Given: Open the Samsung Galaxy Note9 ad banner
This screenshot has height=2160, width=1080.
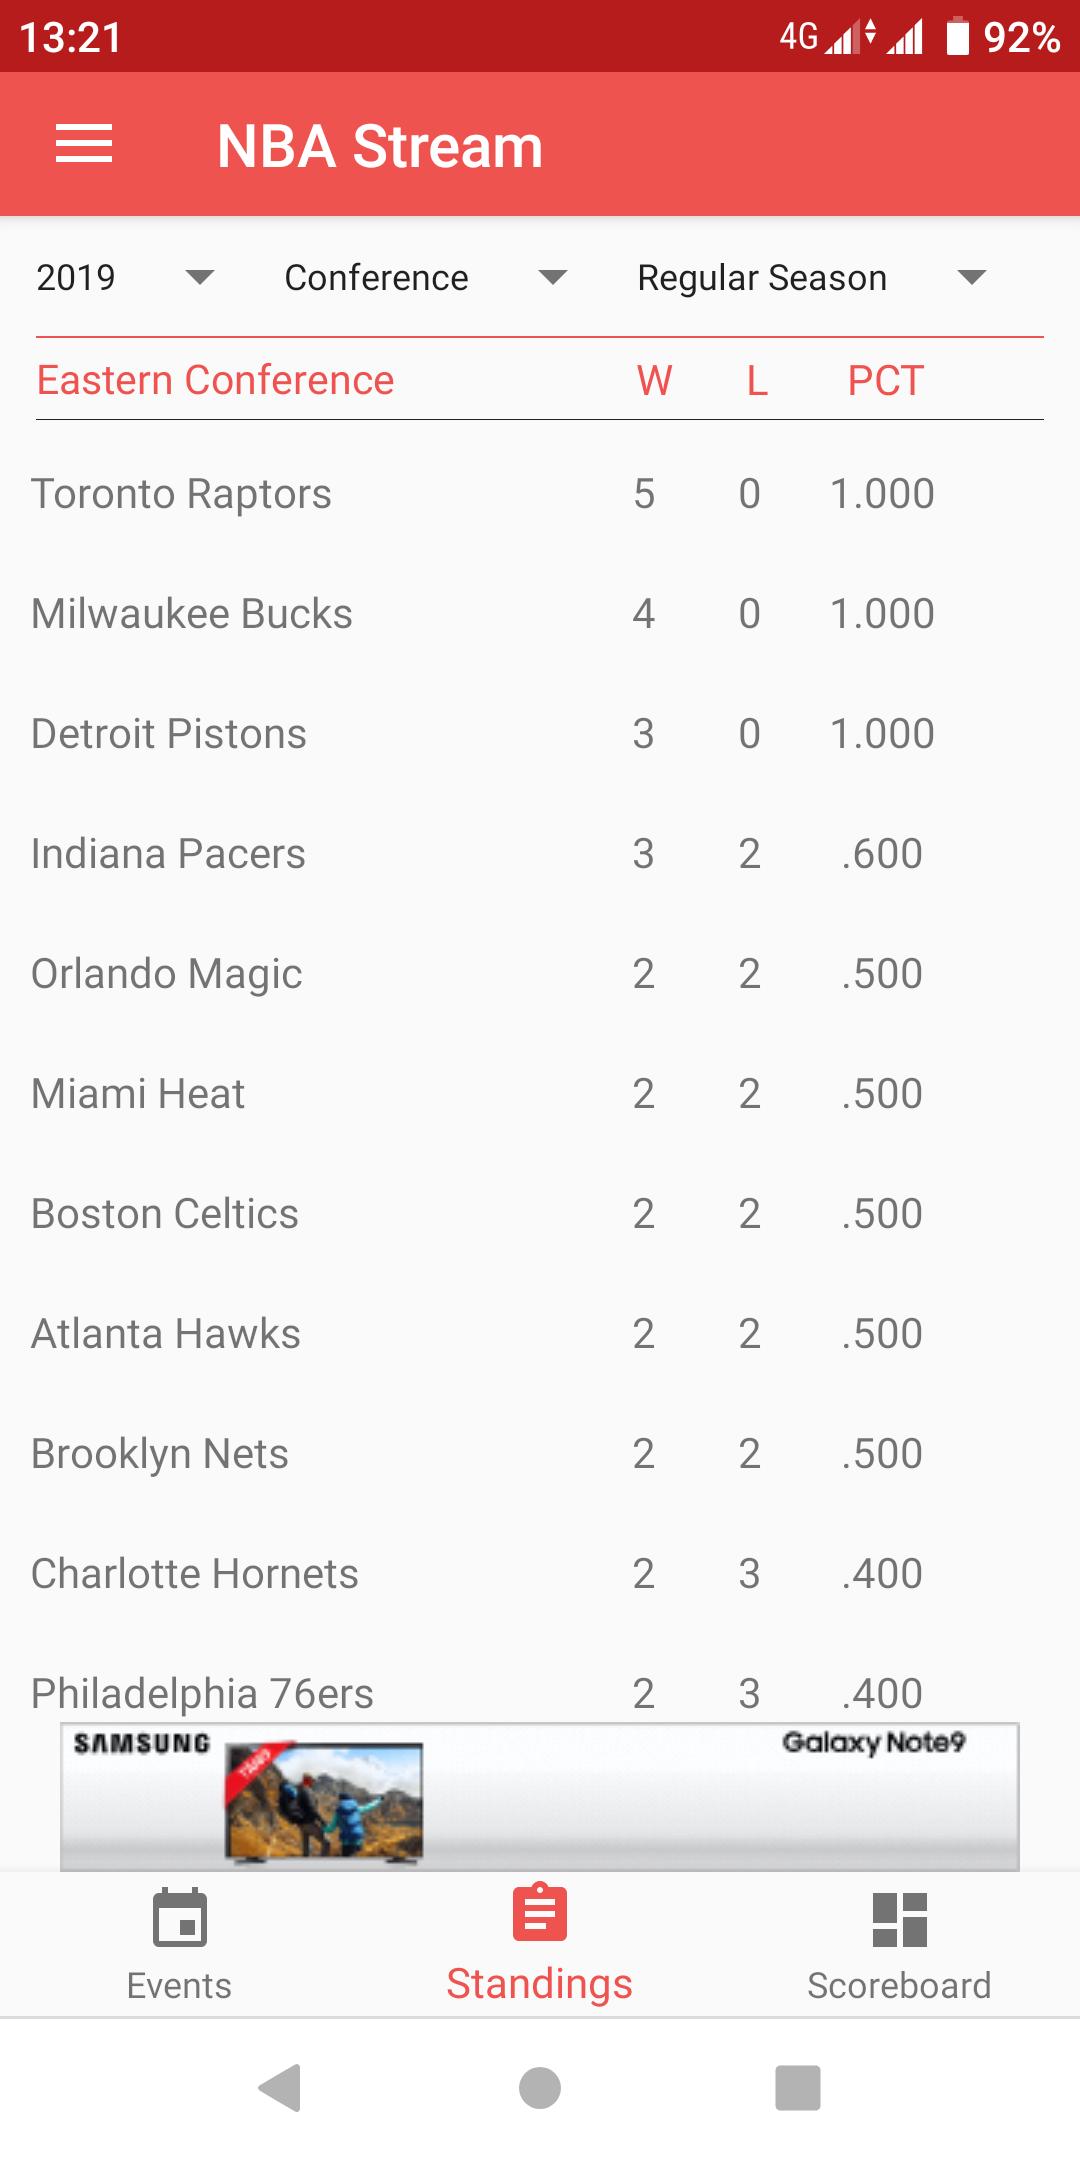Looking at the screenshot, I should pos(540,1796).
